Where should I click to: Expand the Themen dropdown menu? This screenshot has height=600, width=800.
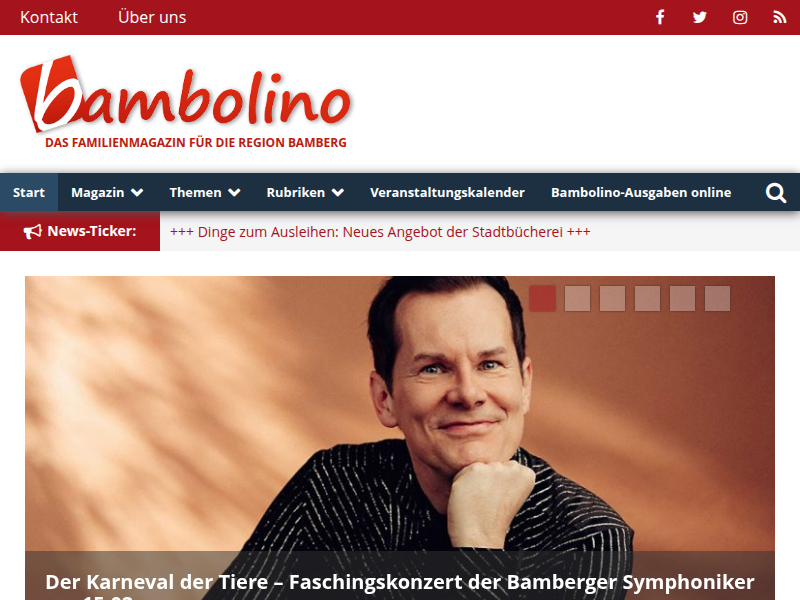[205, 192]
